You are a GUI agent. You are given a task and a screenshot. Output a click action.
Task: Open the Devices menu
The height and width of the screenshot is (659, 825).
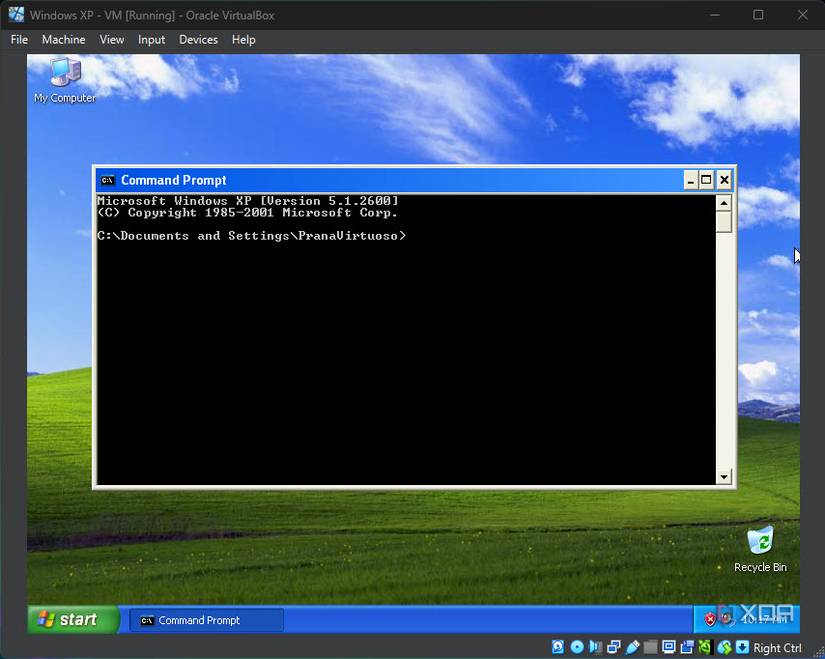[x=198, y=39]
